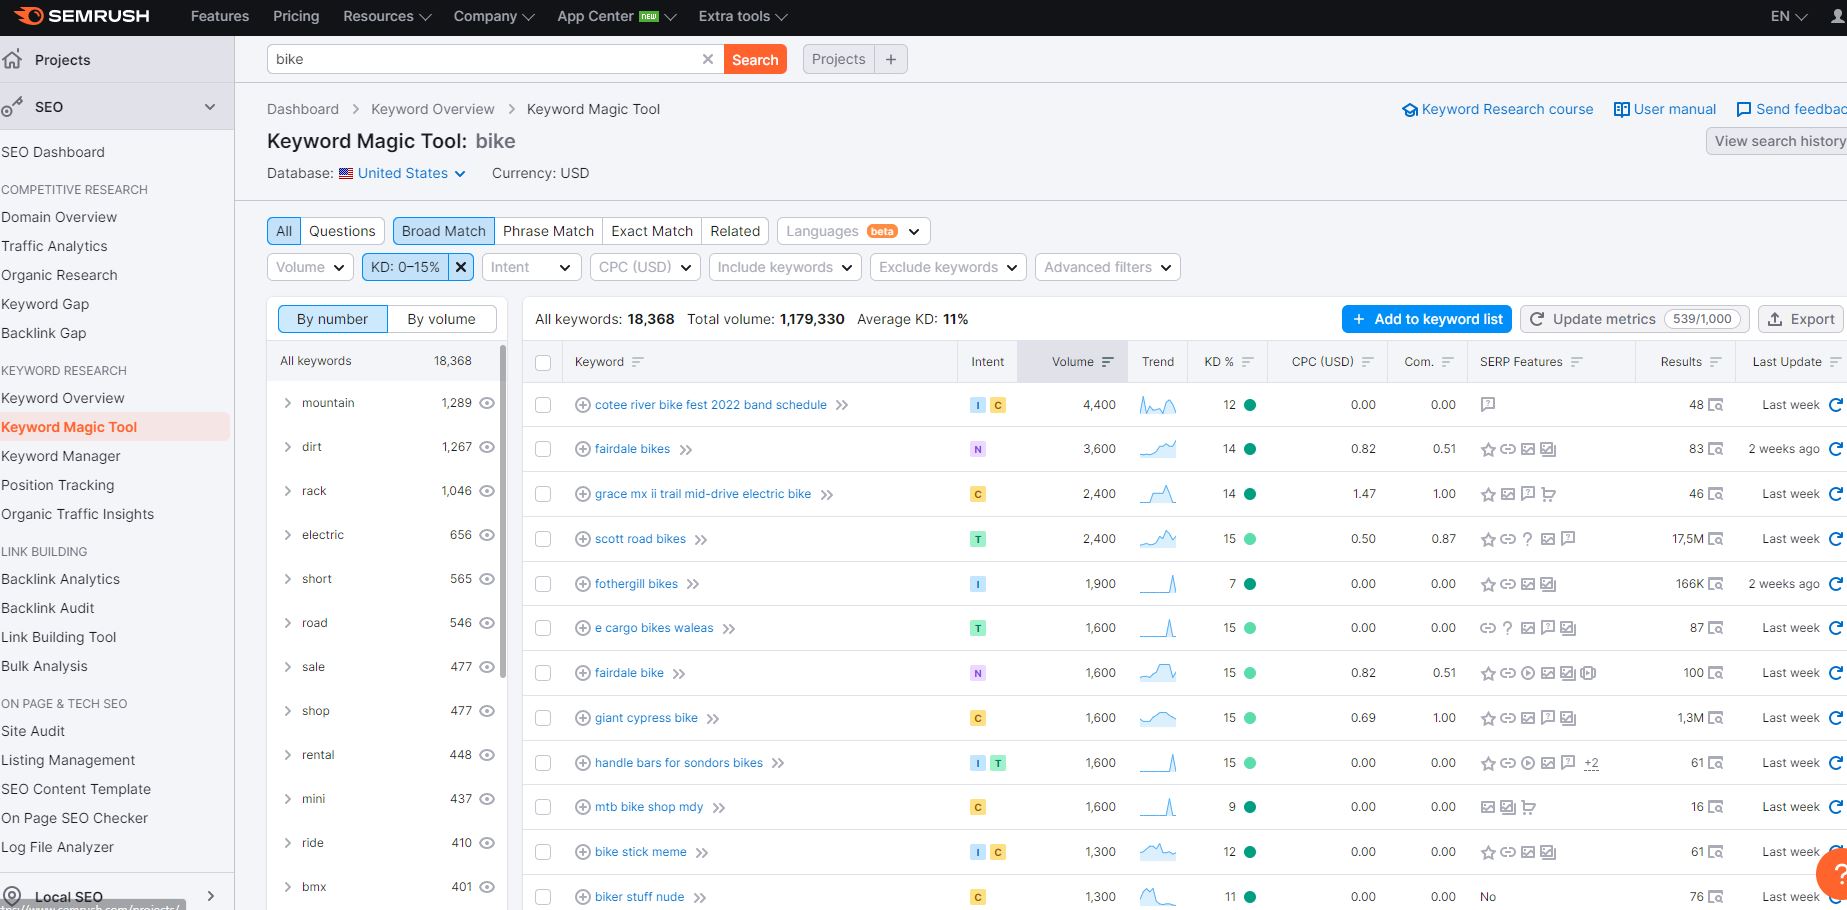Expand the mountain keyword group

[288, 403]
